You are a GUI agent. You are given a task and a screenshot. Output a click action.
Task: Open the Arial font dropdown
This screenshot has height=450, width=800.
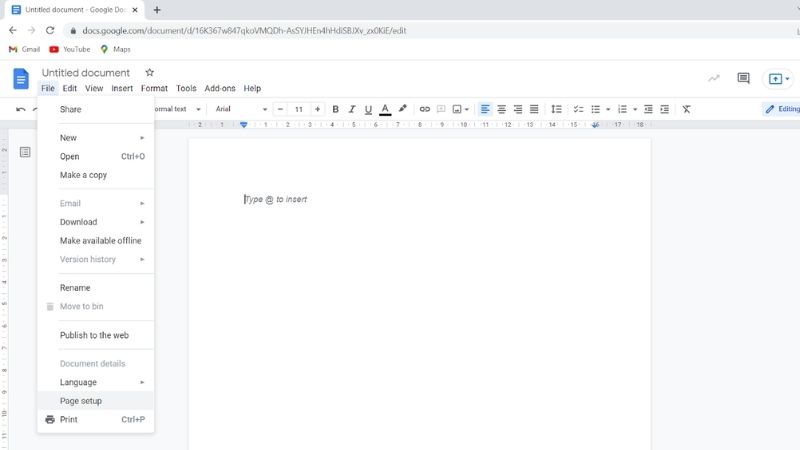pyautogui.click(x=241, y=109)
